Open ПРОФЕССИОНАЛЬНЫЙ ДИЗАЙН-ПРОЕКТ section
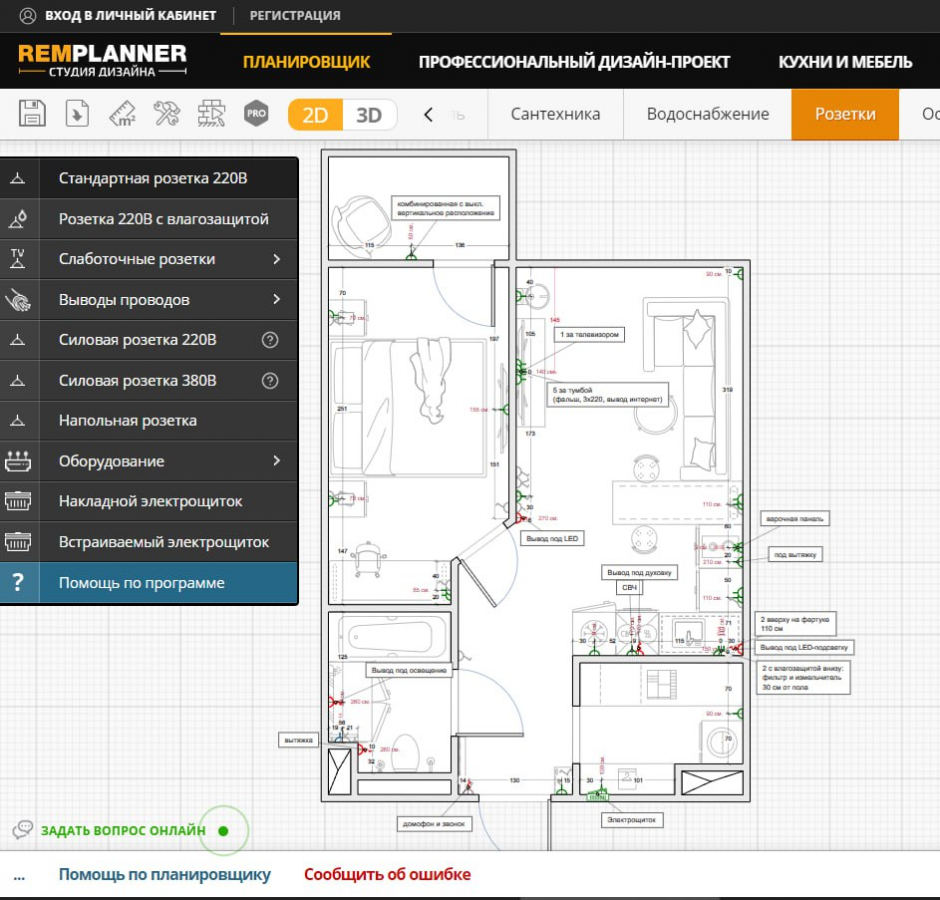 pos(574,62)
